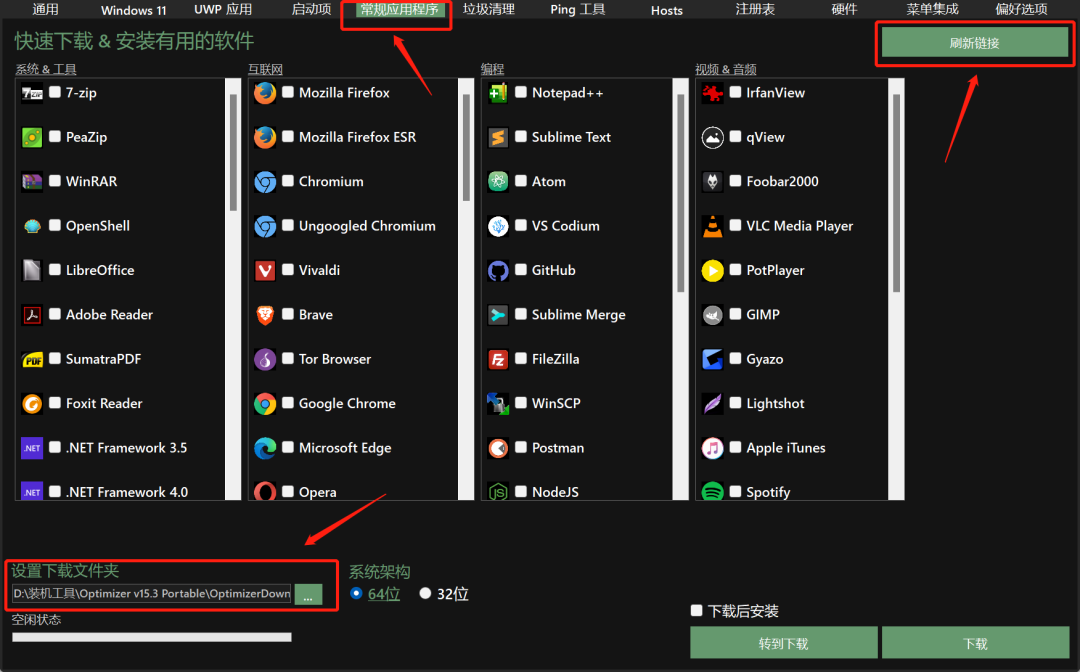
Task: Open the Hosts tab
Action: [x=667, y=10]
